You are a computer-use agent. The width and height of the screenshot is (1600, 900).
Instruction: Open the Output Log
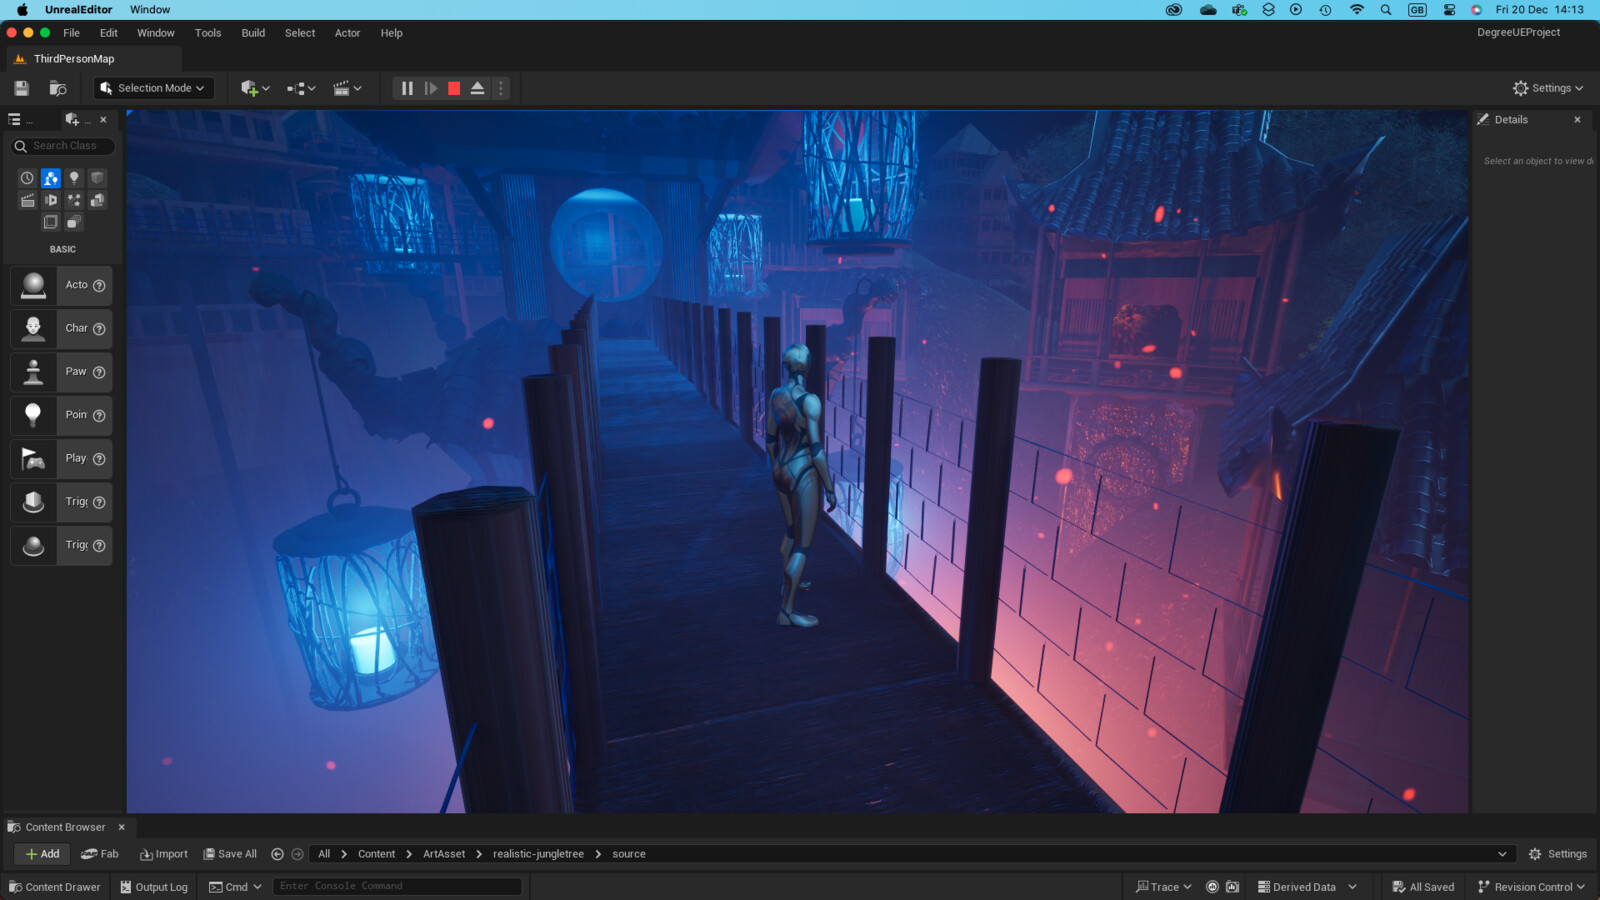(154, 887)
